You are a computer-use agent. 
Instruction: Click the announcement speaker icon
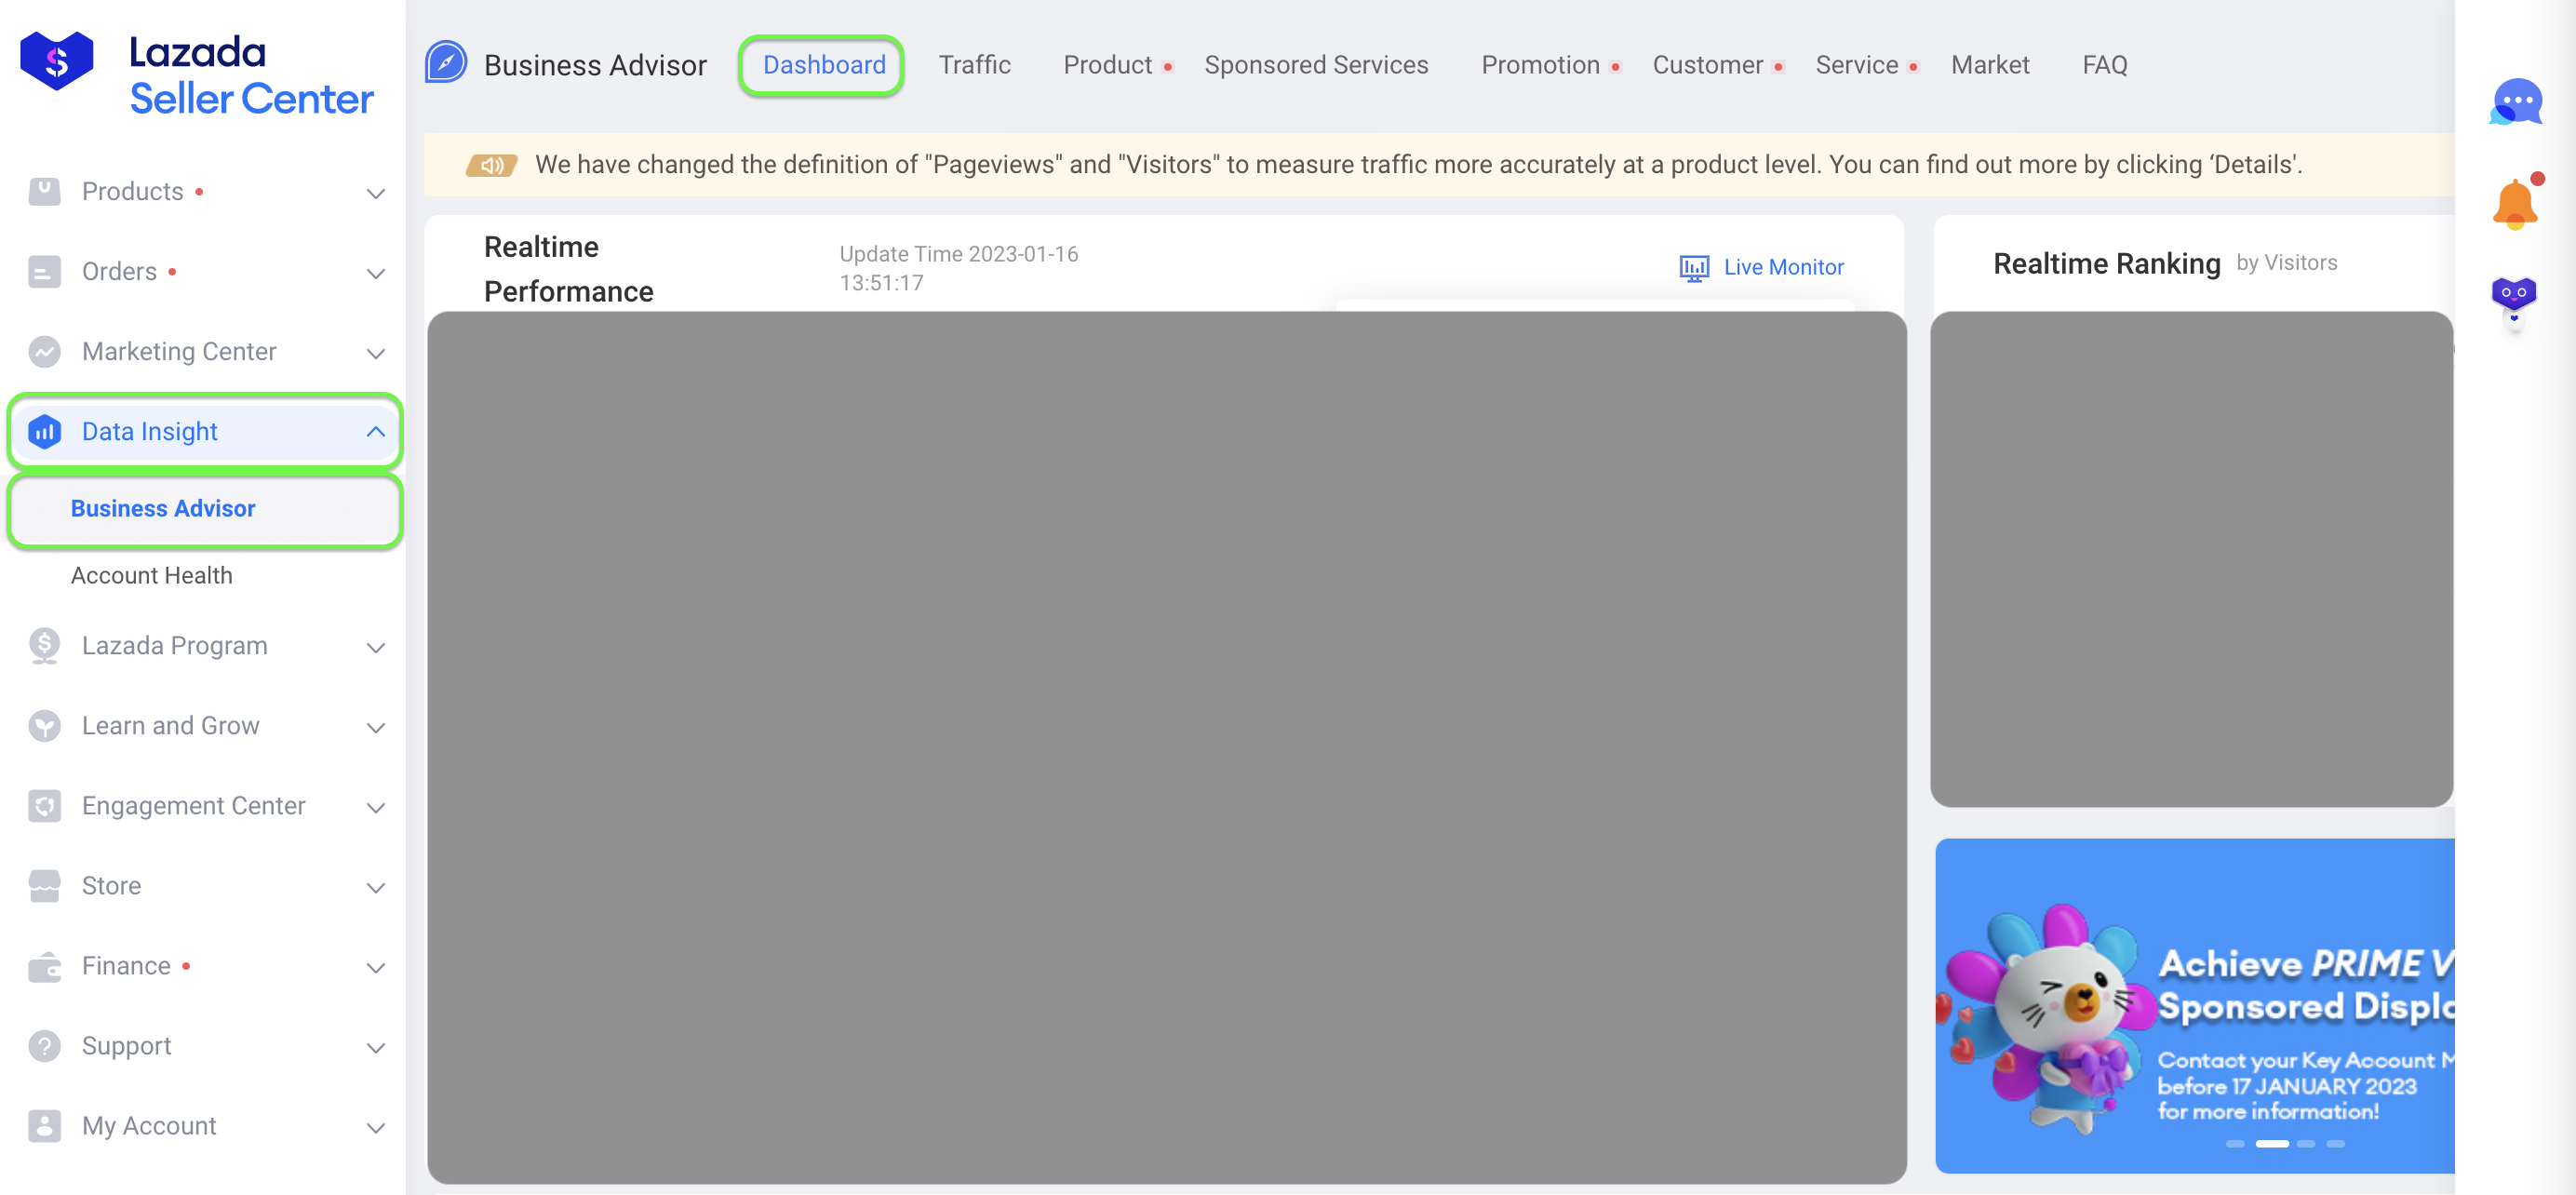tap(491, 165)
